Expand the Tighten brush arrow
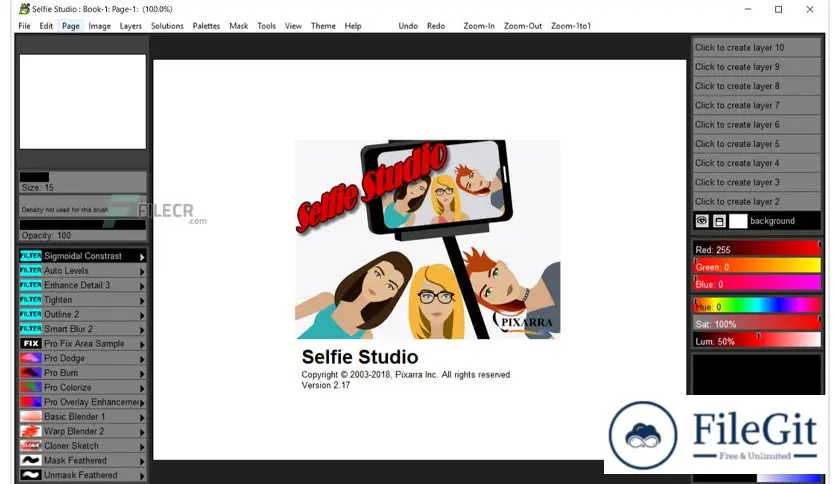This screenshot has width=836, height=484. 142,301
